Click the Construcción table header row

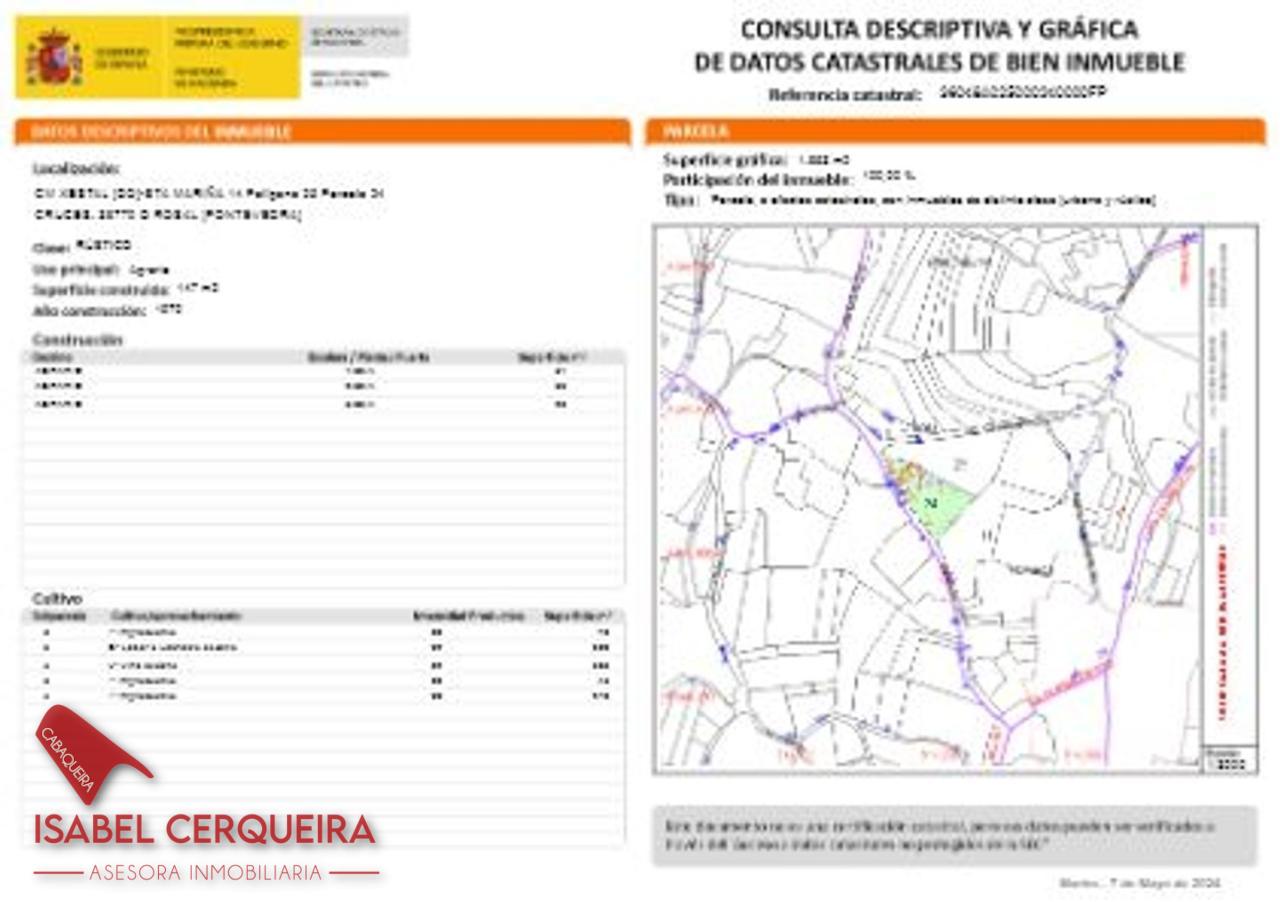click(324, 357)
